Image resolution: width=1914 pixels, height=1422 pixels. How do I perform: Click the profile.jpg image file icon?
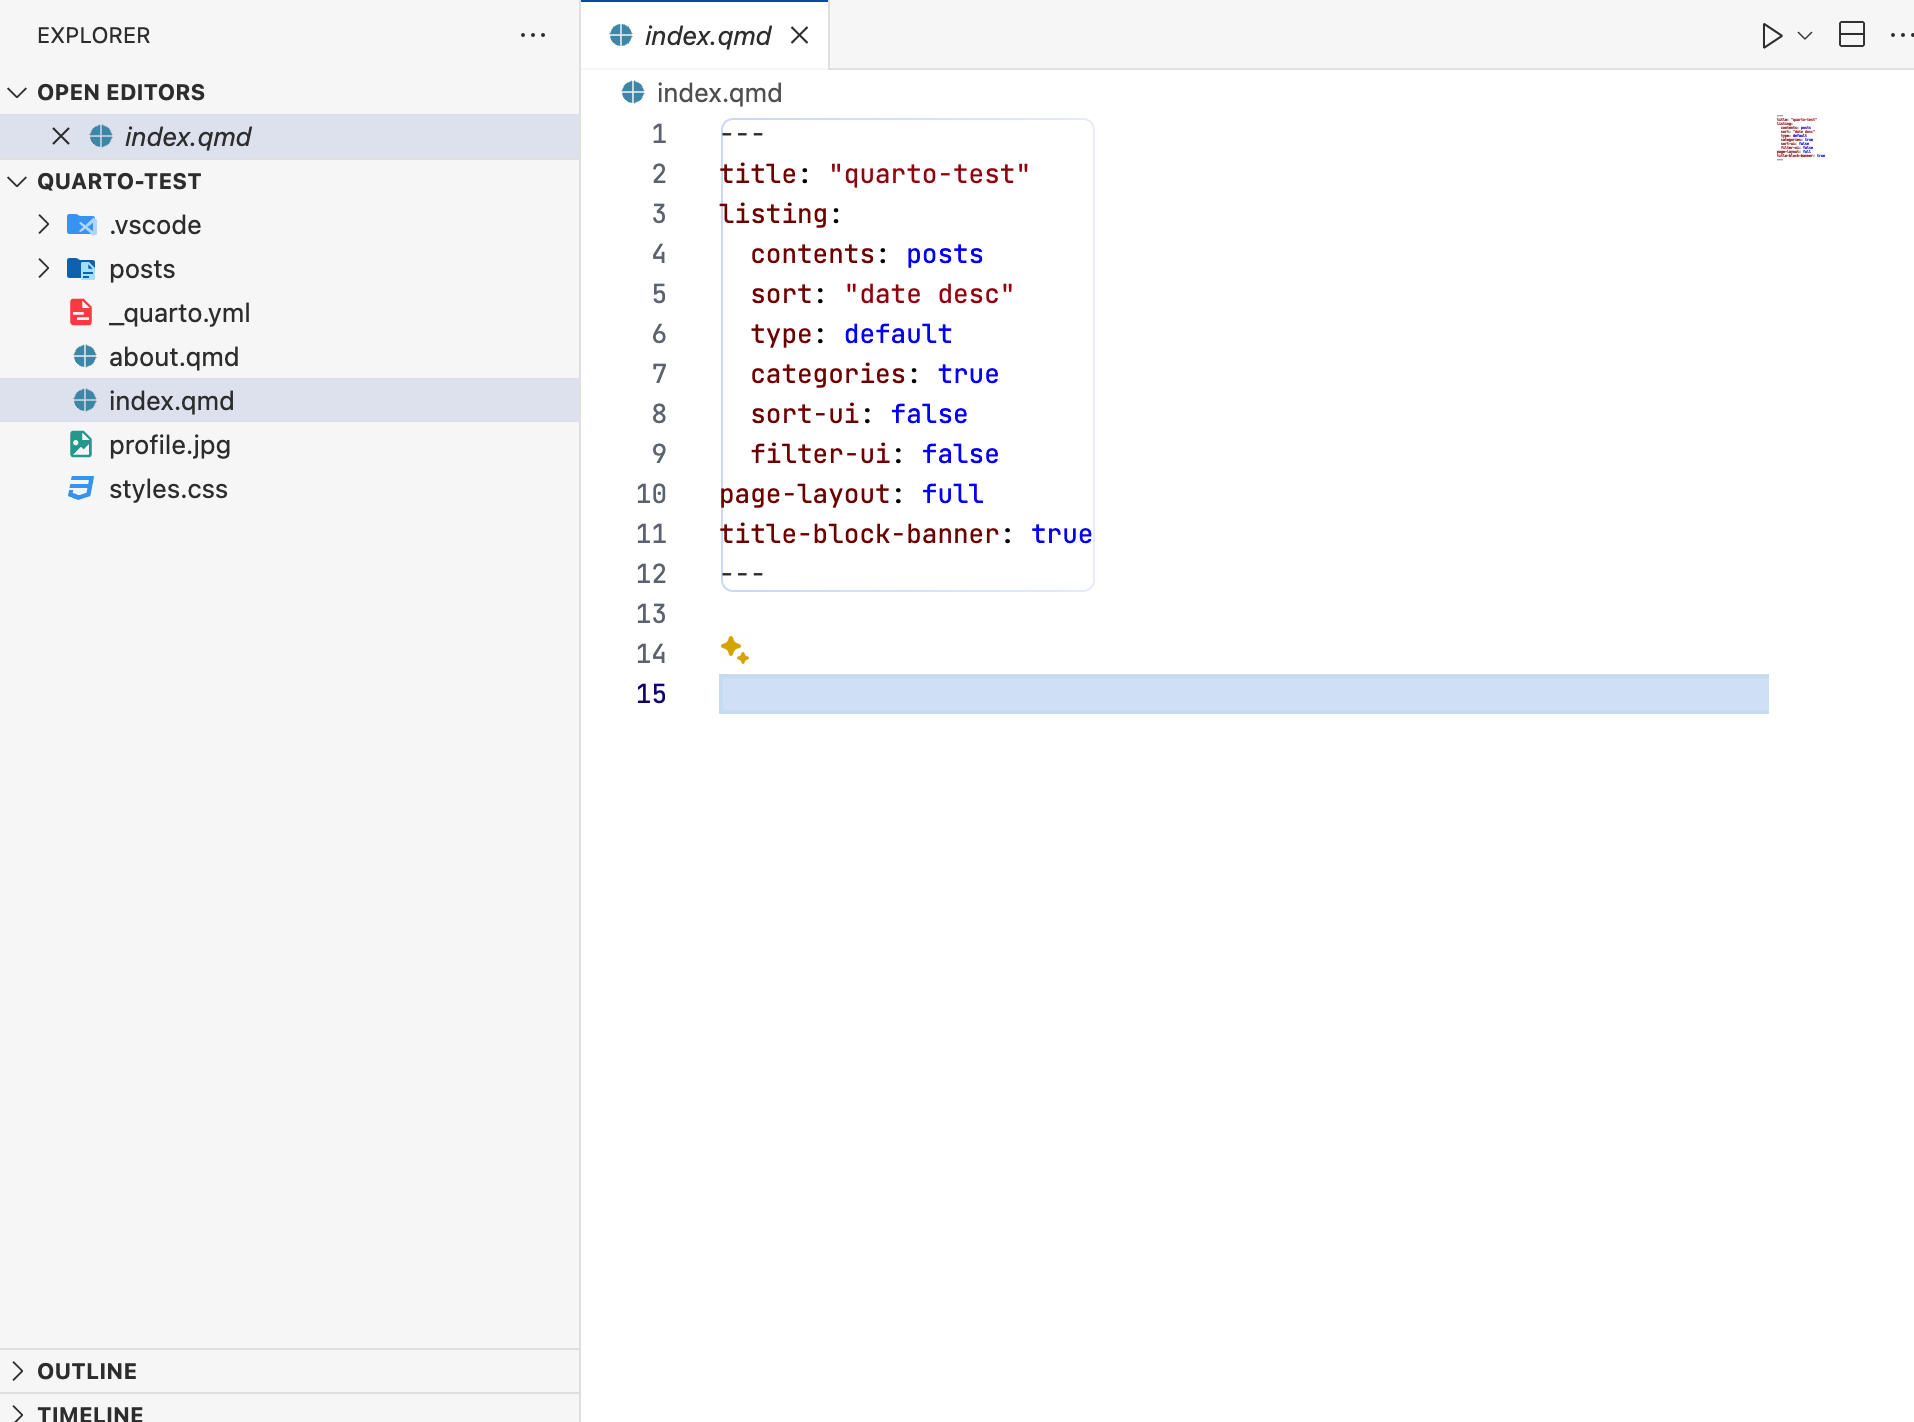81,445
